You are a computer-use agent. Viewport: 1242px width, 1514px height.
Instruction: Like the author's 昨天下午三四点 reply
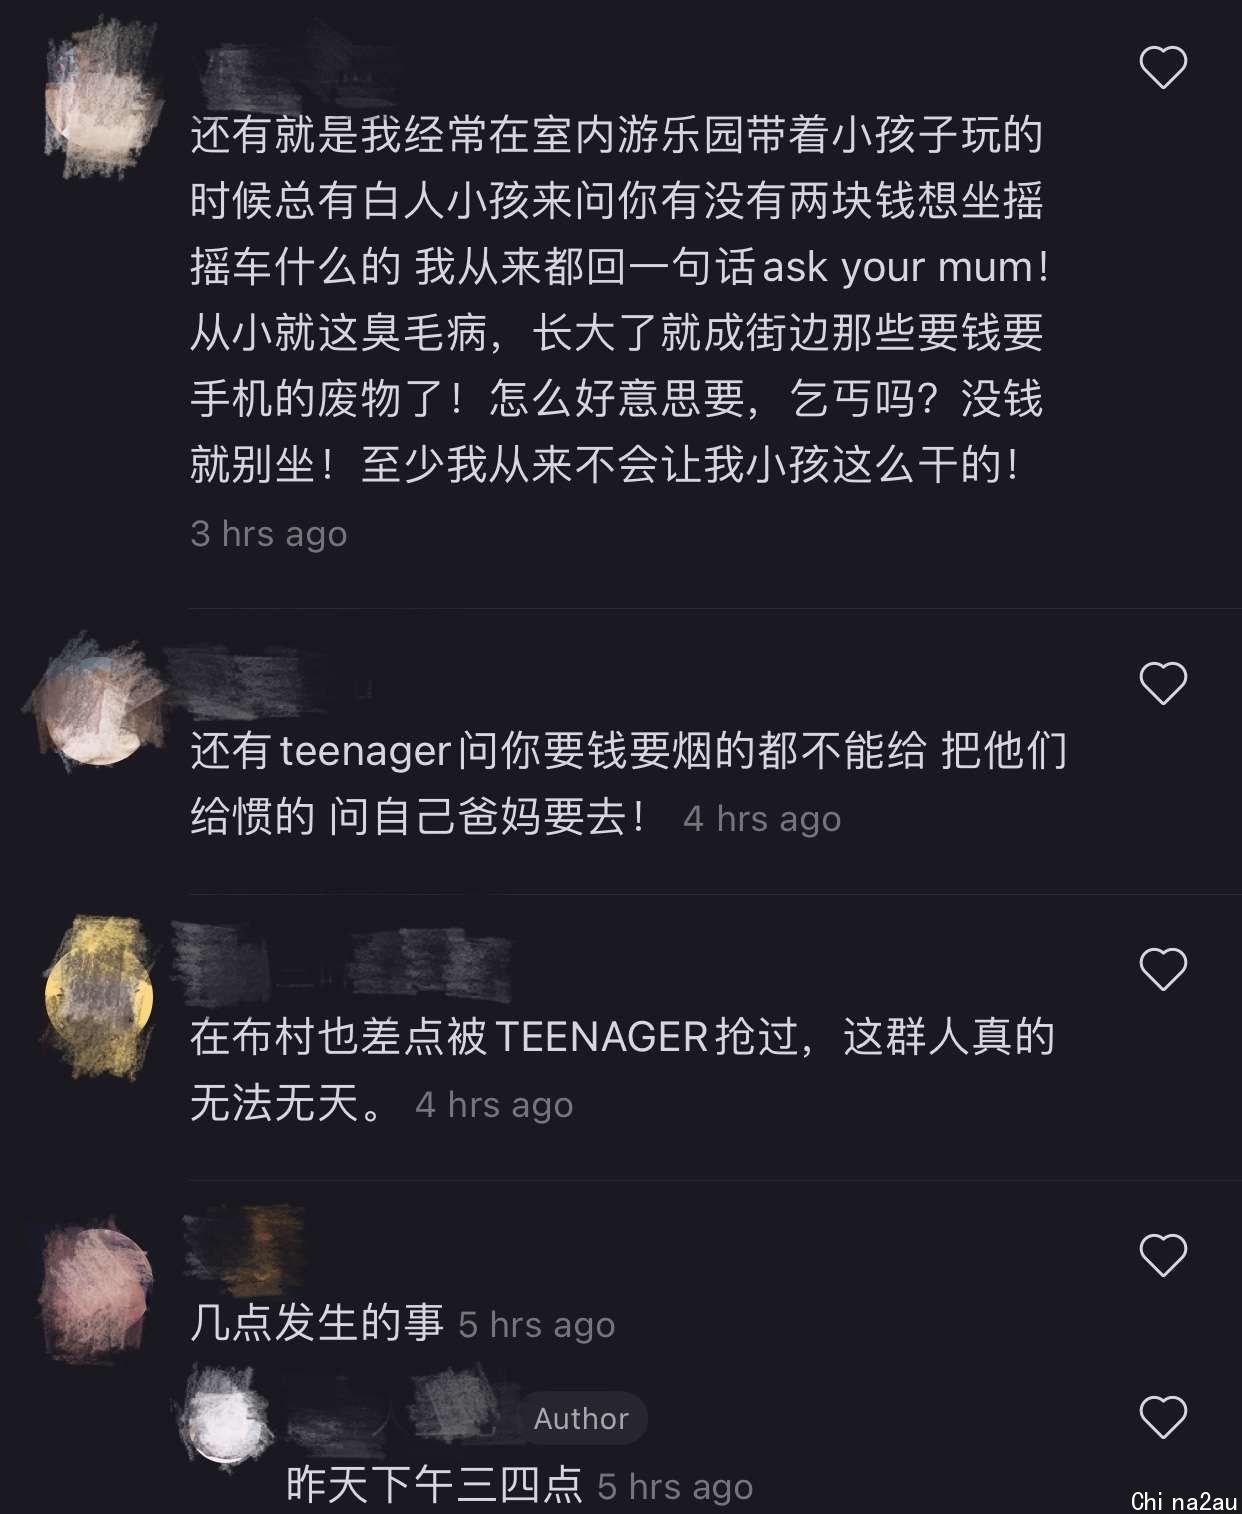click(1163, 1418)
